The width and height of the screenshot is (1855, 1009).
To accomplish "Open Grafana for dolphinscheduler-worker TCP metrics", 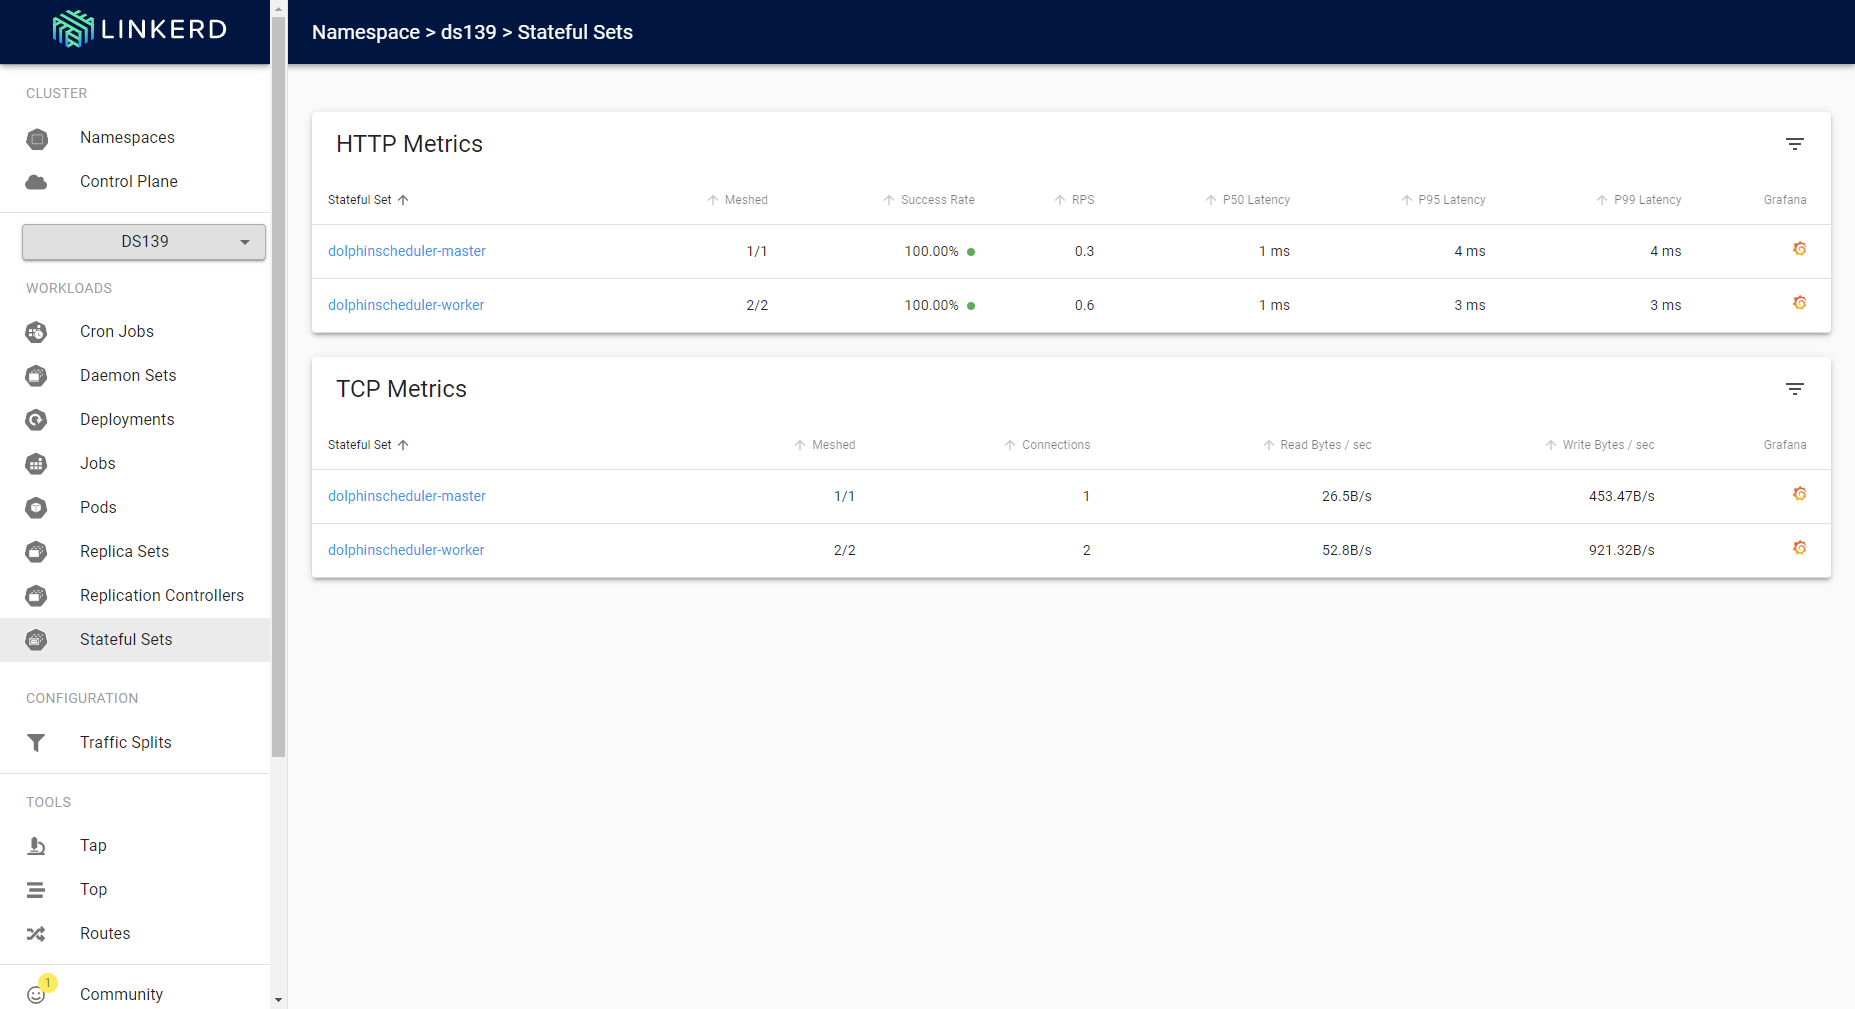I will (1799, 548).
